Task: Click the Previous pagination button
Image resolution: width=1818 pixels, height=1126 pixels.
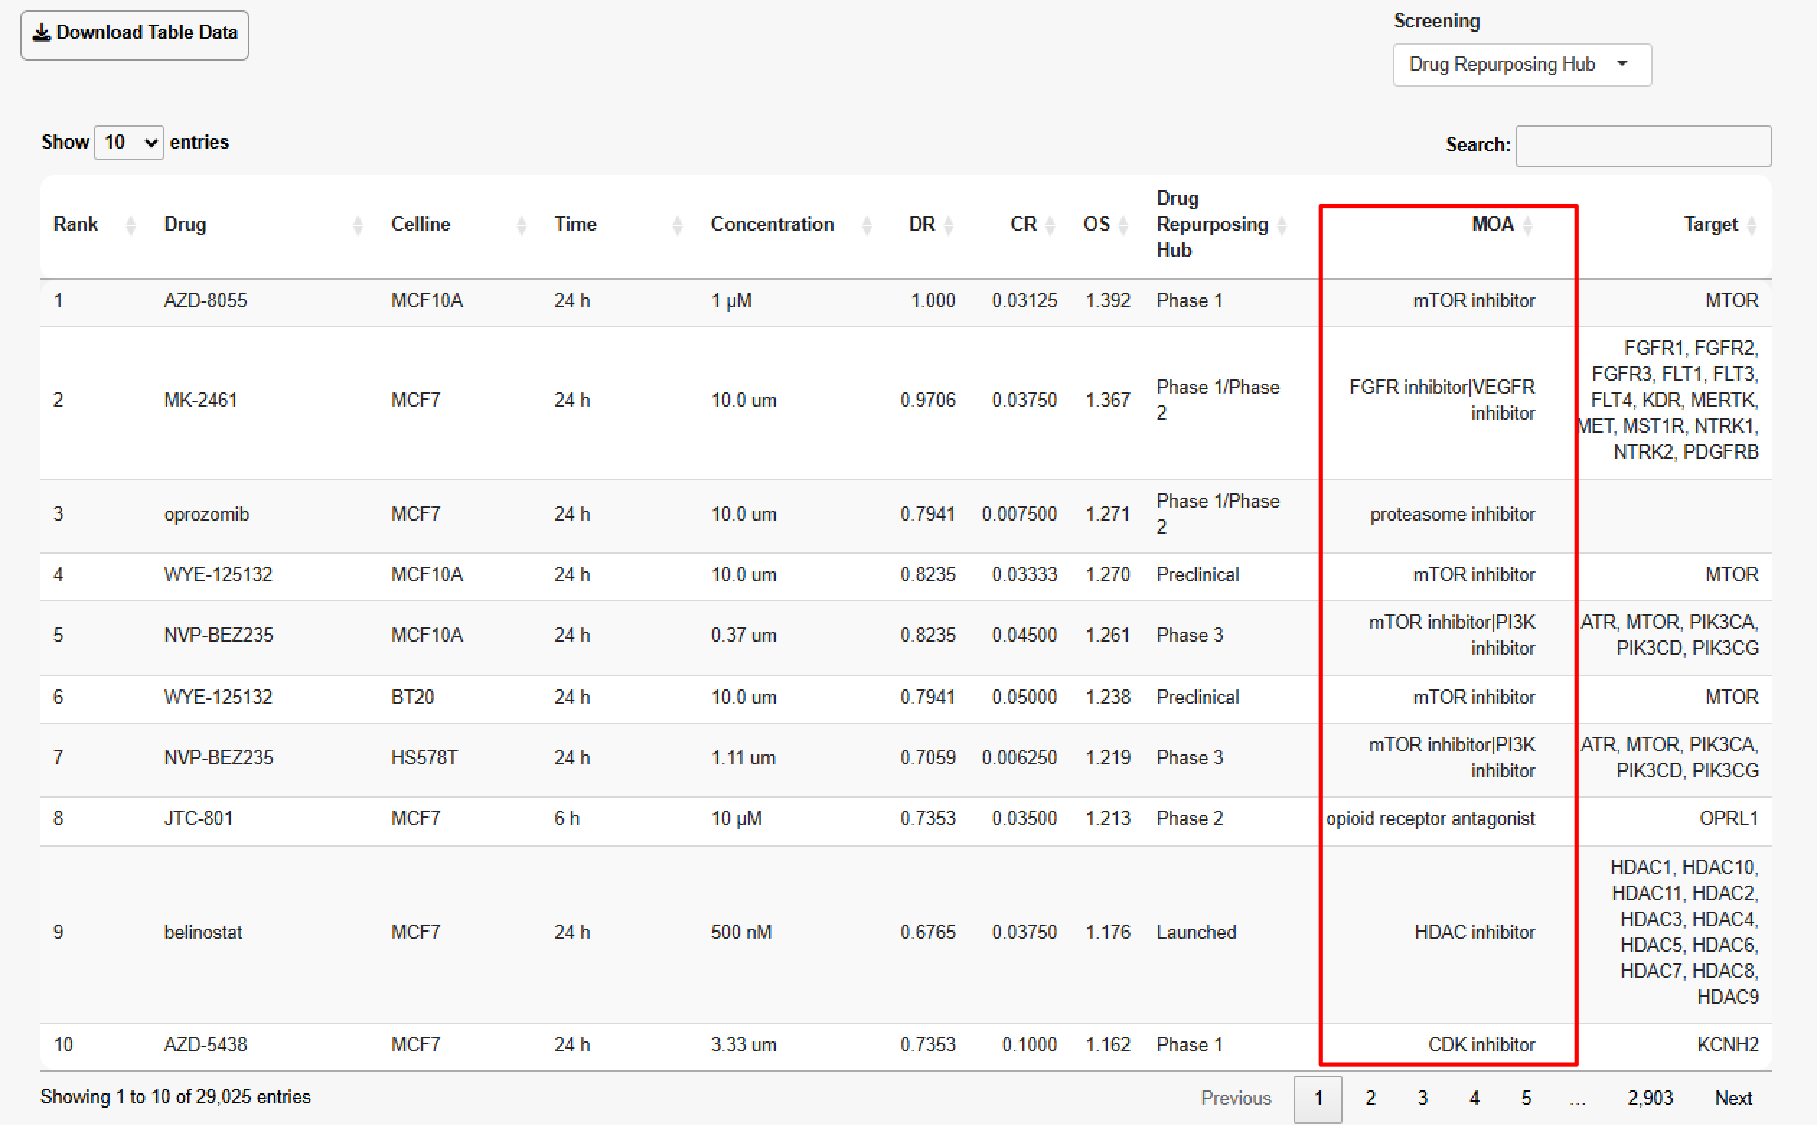Action: click(x=1236, y=1098)
